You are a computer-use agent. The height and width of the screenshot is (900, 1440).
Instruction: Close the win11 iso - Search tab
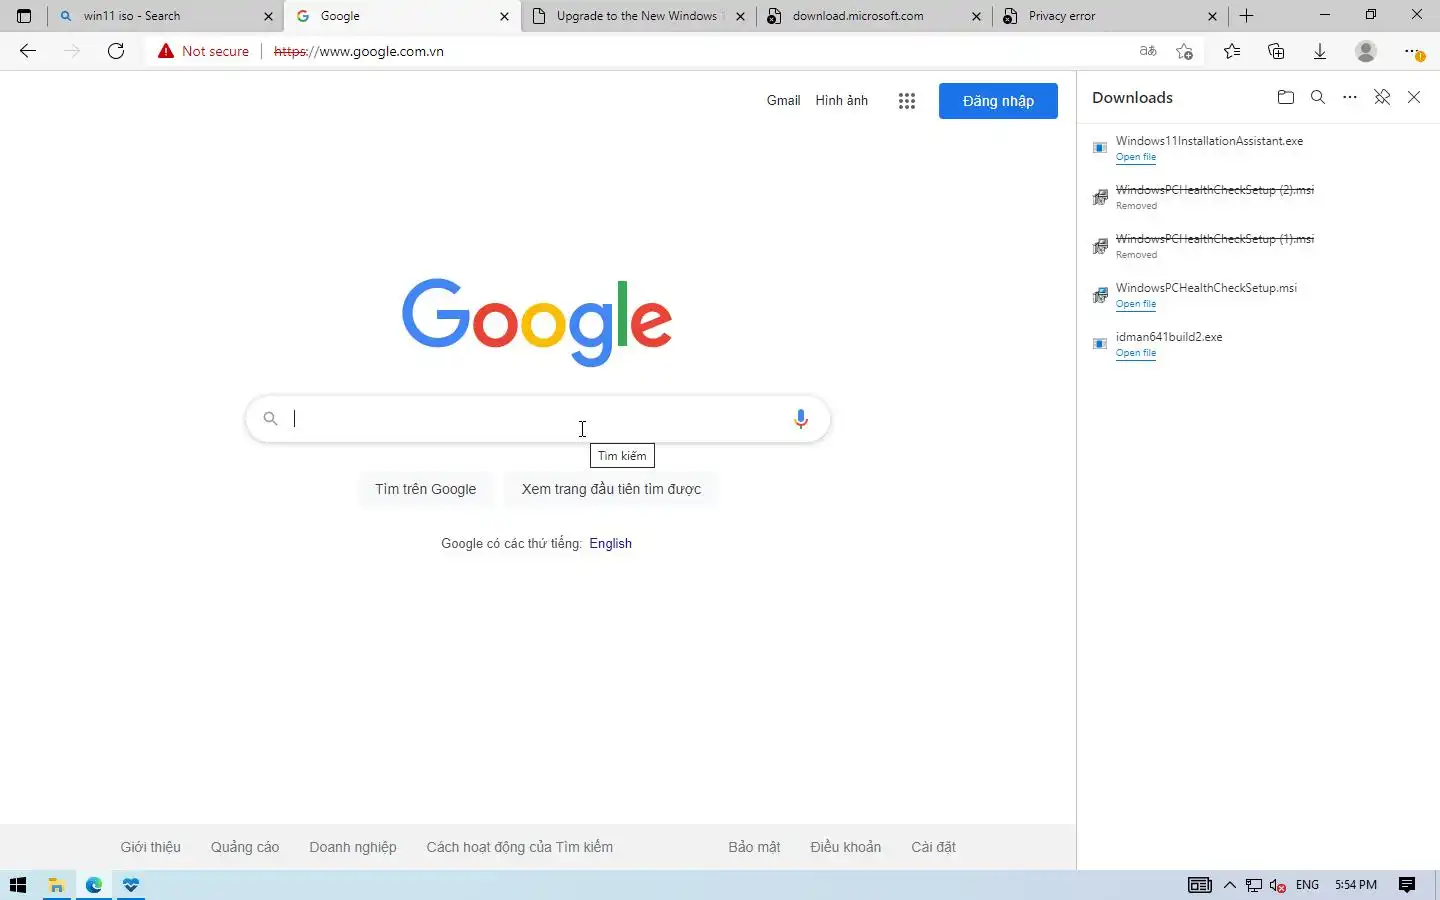(268, 16)
